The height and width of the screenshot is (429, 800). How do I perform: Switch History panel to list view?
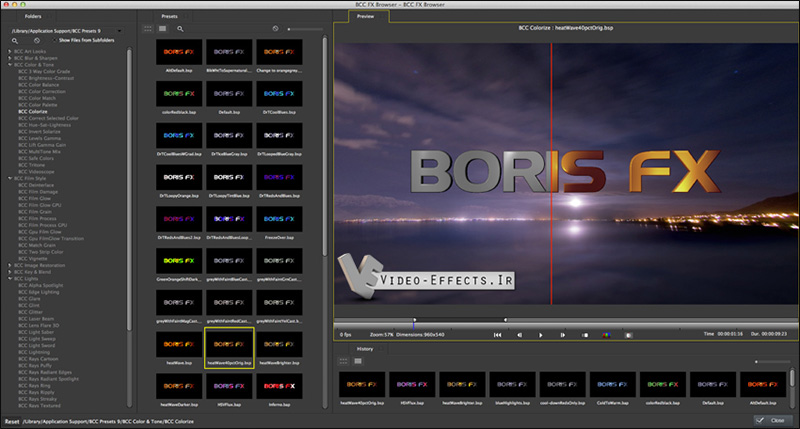tap(358, 361)
